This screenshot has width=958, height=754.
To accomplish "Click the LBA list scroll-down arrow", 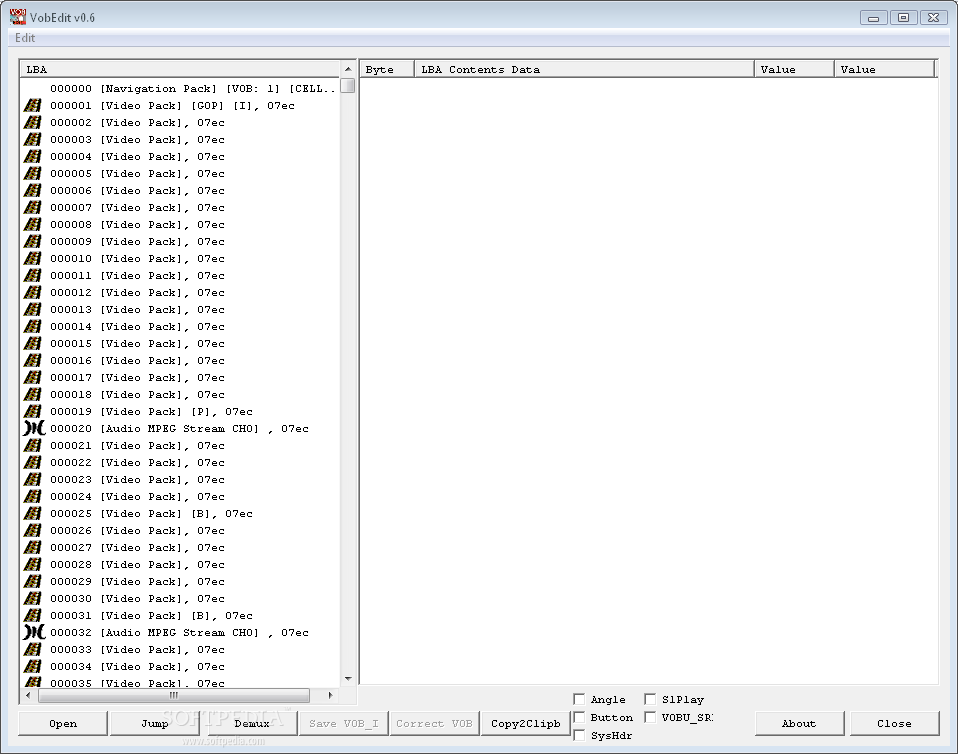I will (x=348, y=679).
